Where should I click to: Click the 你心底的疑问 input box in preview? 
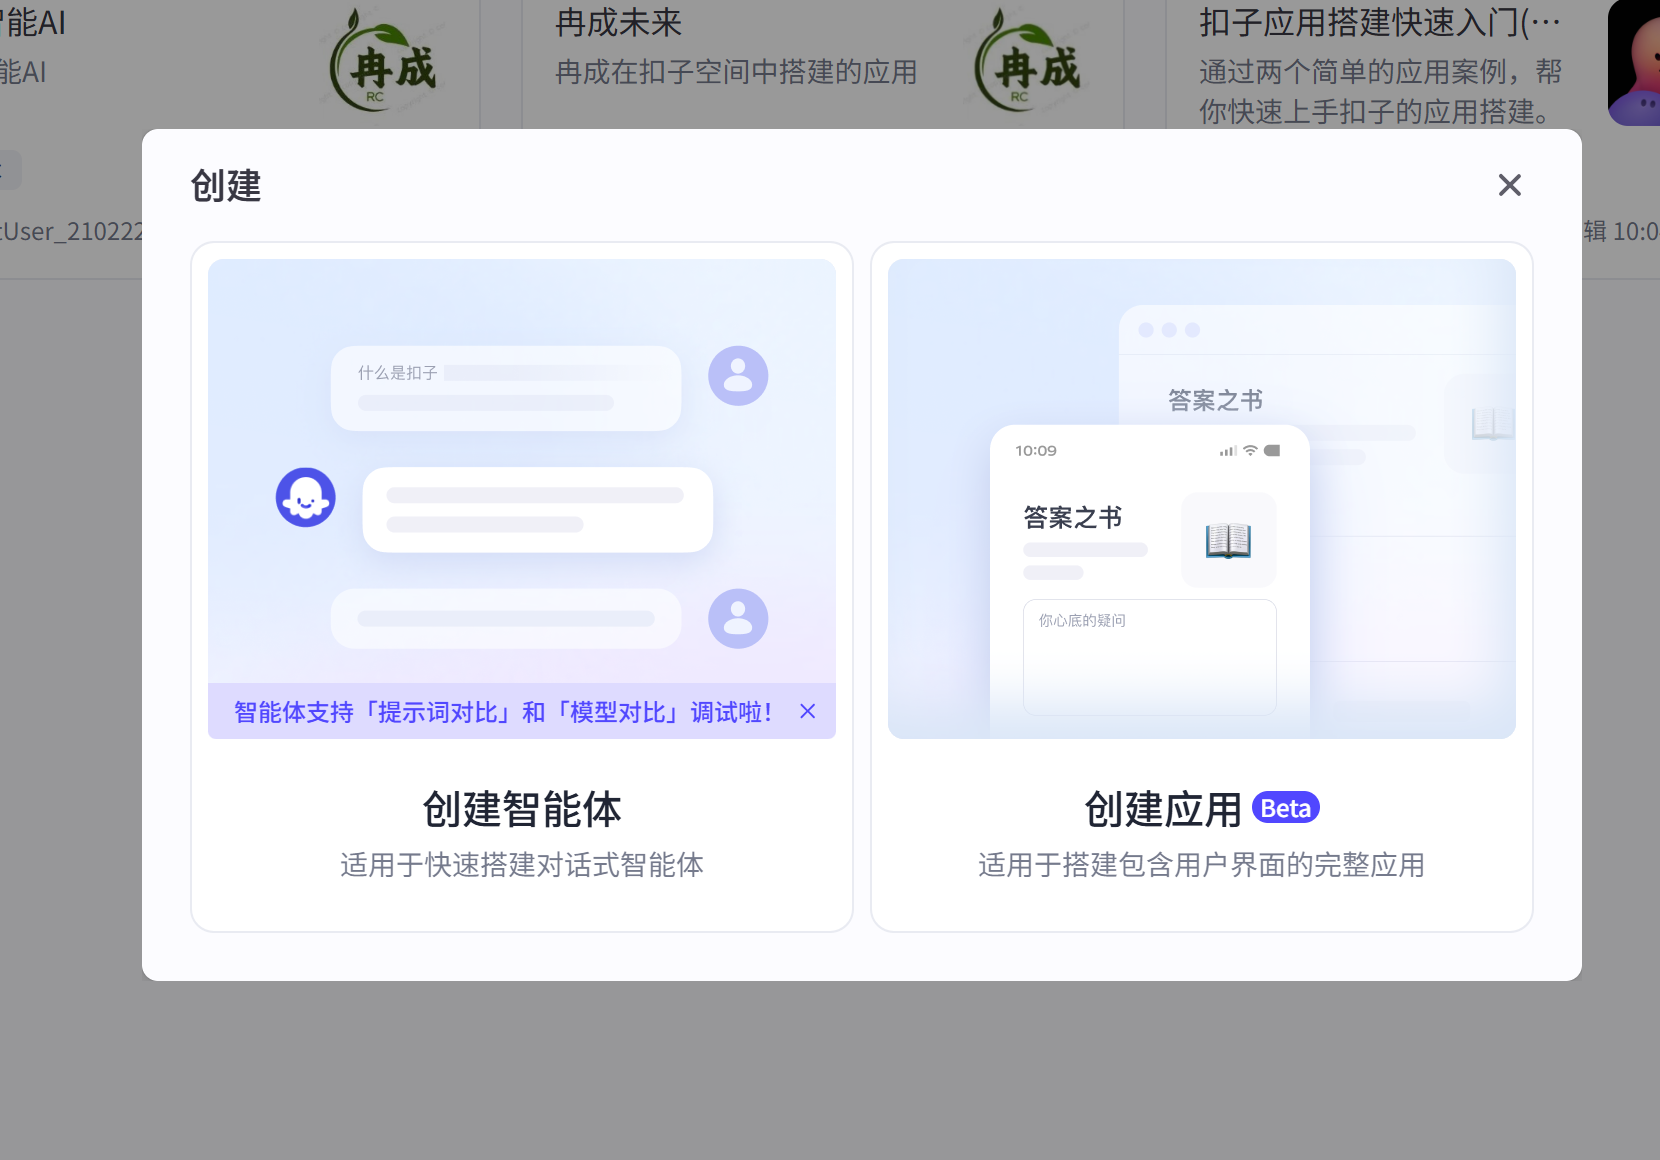pyautogui.click(x=1150, y=657)
